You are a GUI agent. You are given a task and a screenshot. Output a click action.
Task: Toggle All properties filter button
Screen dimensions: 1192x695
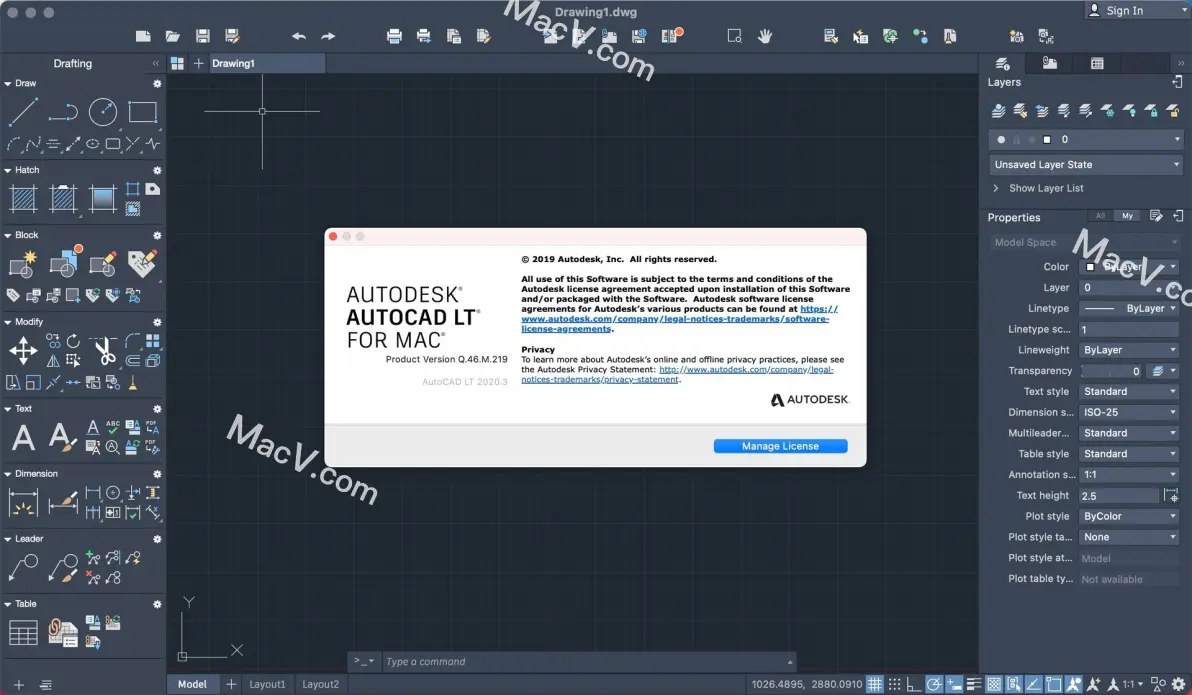(1100, 216)
